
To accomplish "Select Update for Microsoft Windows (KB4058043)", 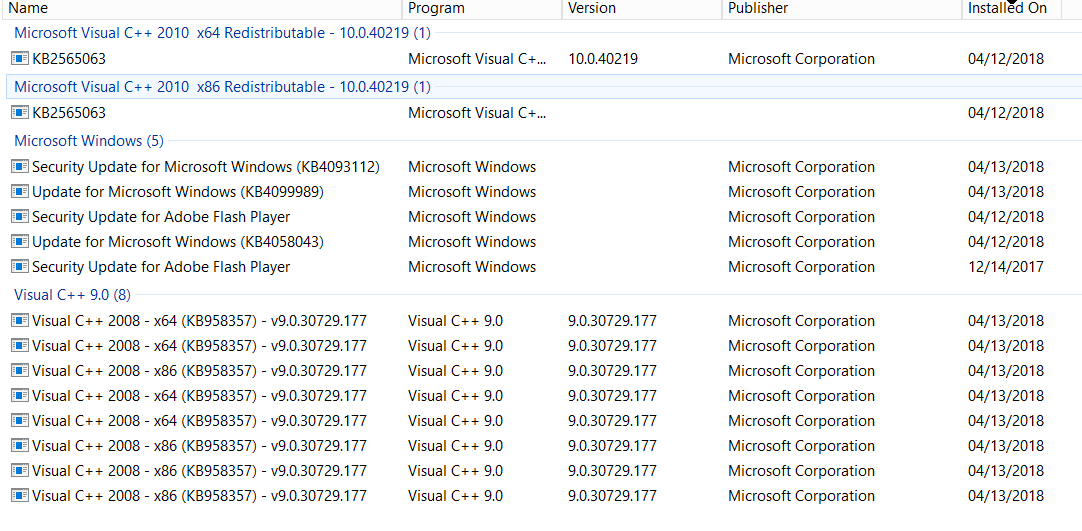I will click(x=178, y=242).
